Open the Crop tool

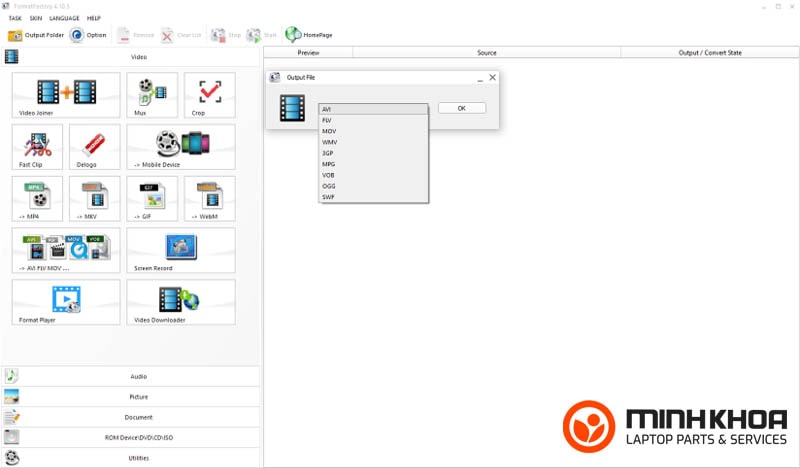tap(210, 95)
